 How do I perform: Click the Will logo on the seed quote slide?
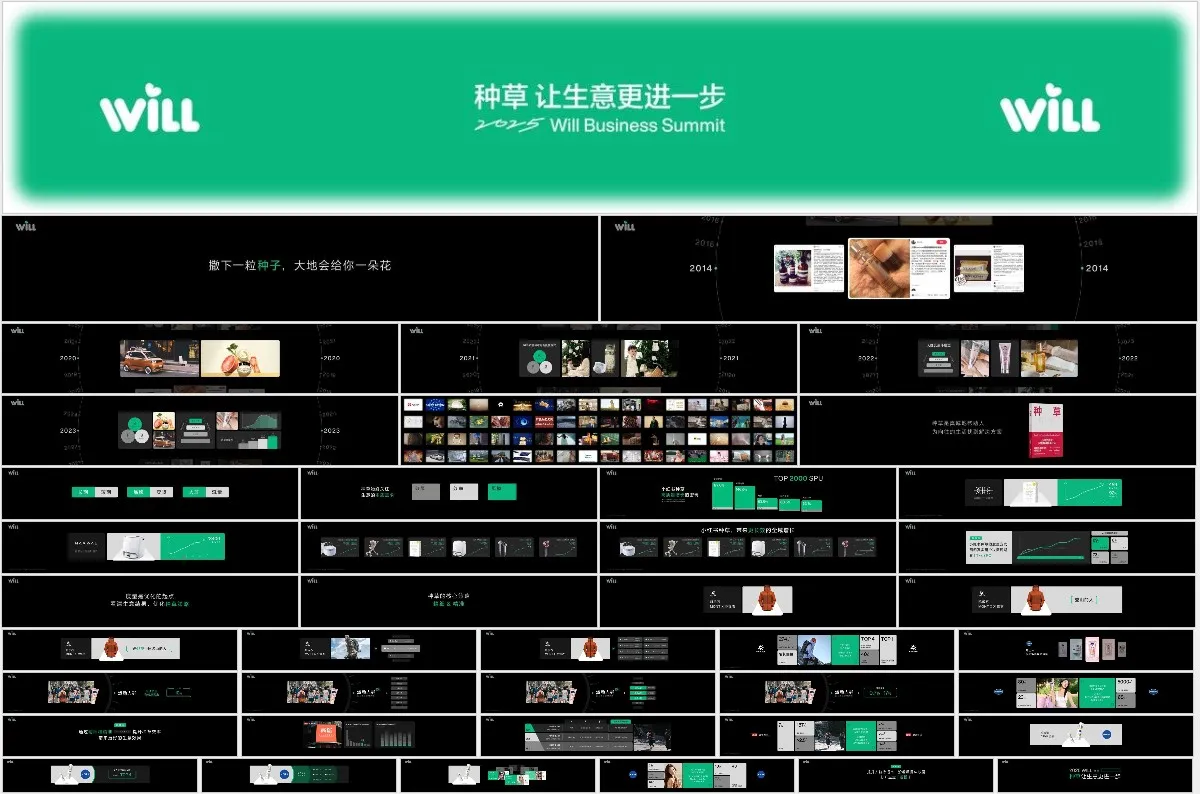coord(25,226)
